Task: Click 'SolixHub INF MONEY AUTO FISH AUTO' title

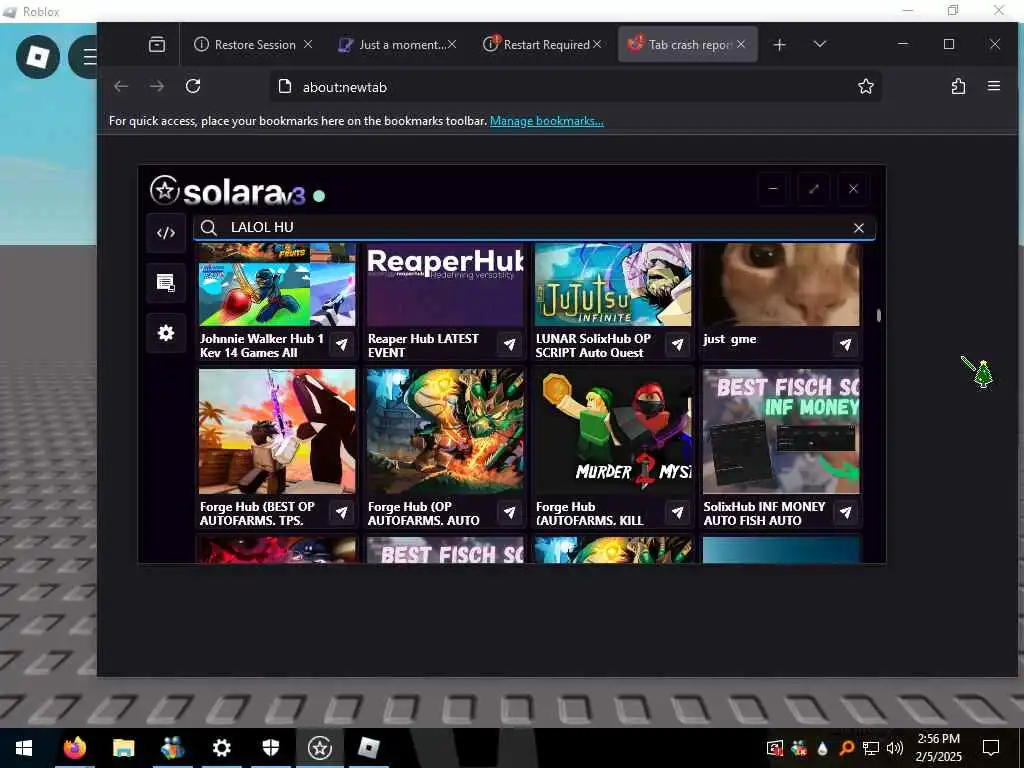Action: [x=764, y=513]
